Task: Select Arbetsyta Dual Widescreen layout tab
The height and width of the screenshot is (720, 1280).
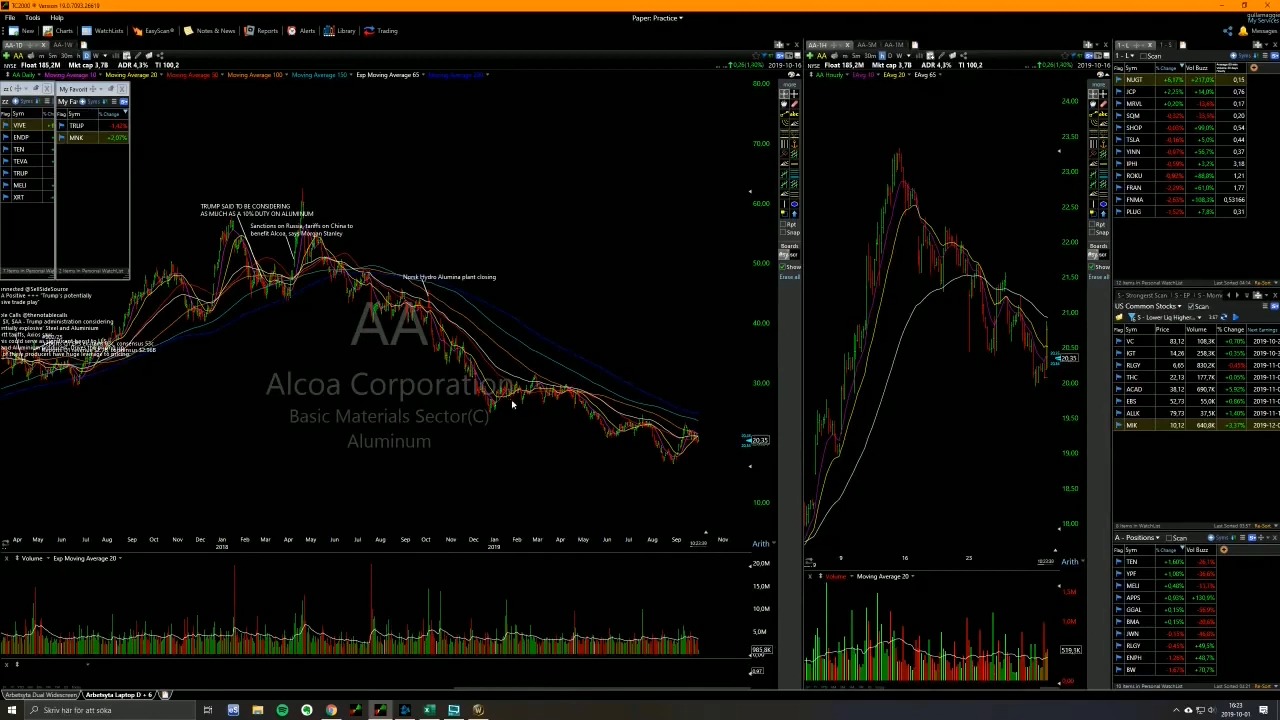Action: point(40,695)
